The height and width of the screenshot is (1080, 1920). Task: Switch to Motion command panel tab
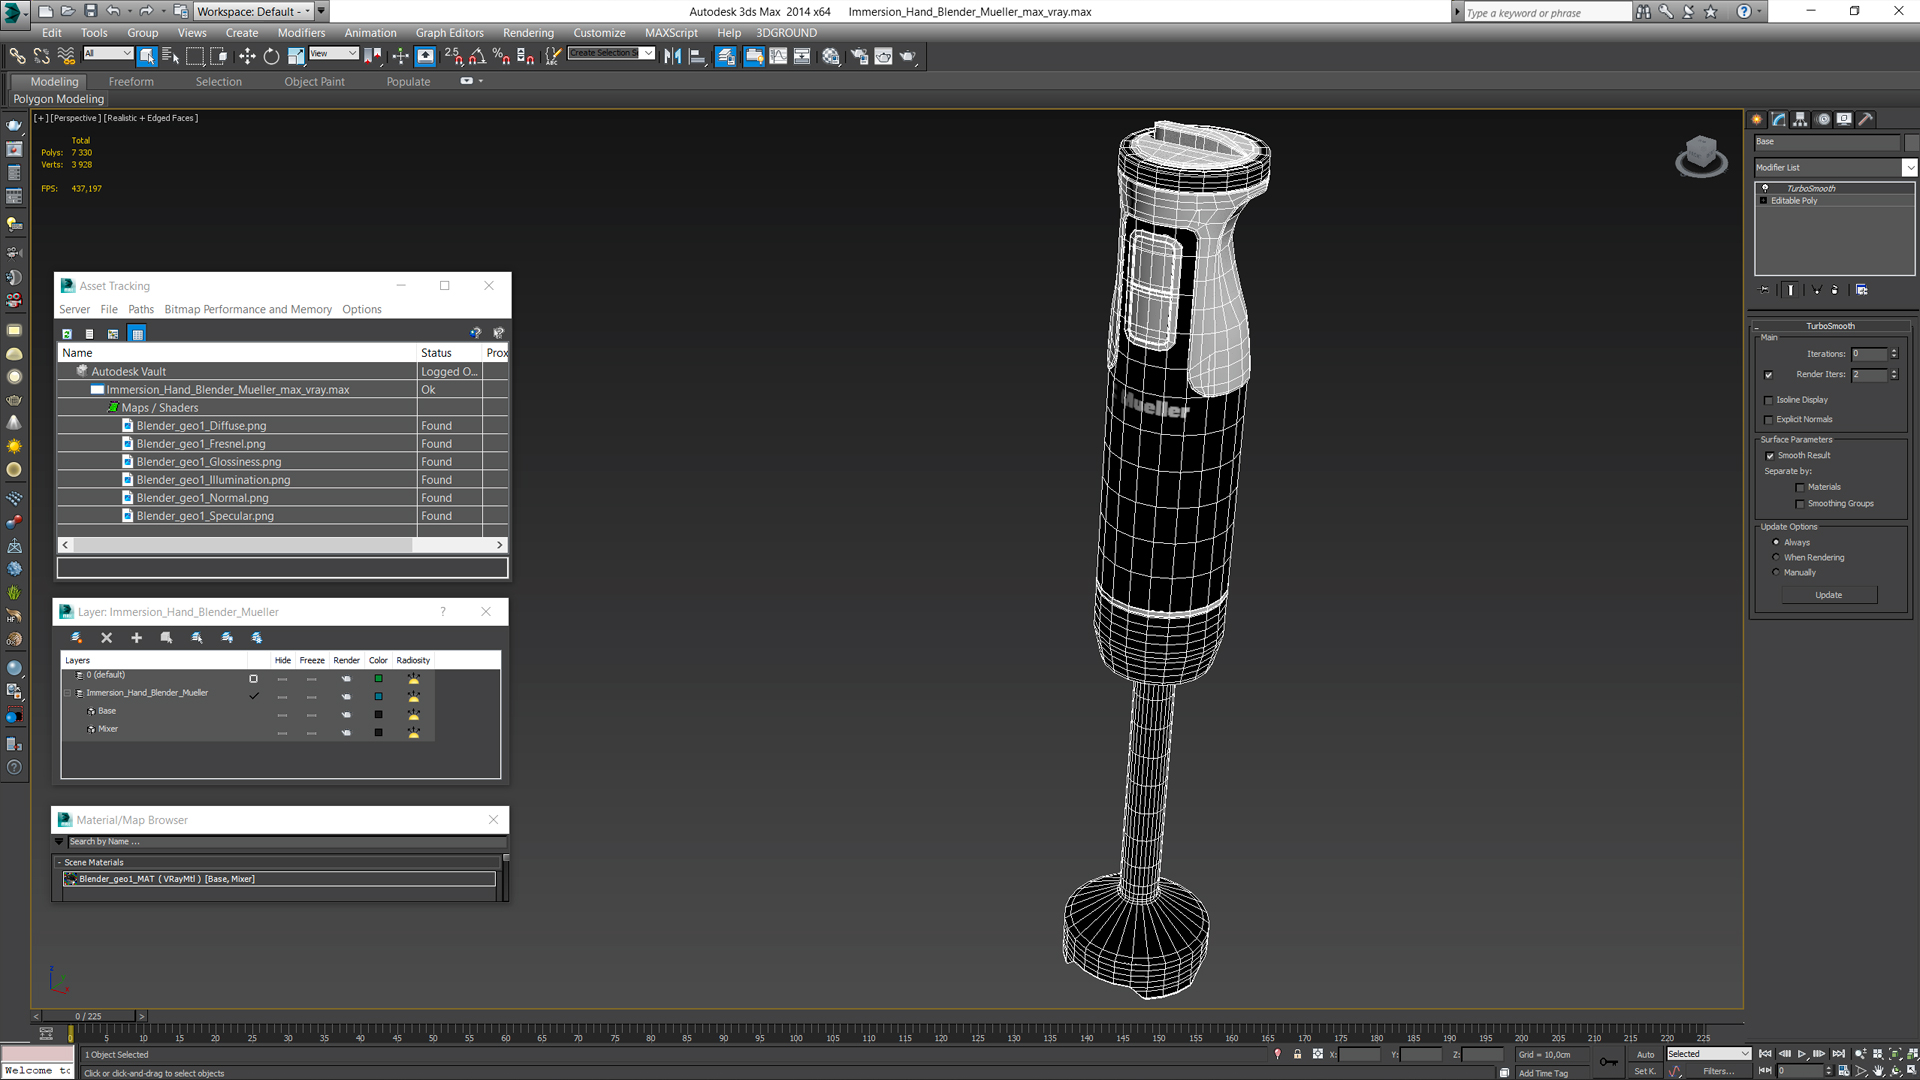pyautogui.click(x=1823, y=119)
